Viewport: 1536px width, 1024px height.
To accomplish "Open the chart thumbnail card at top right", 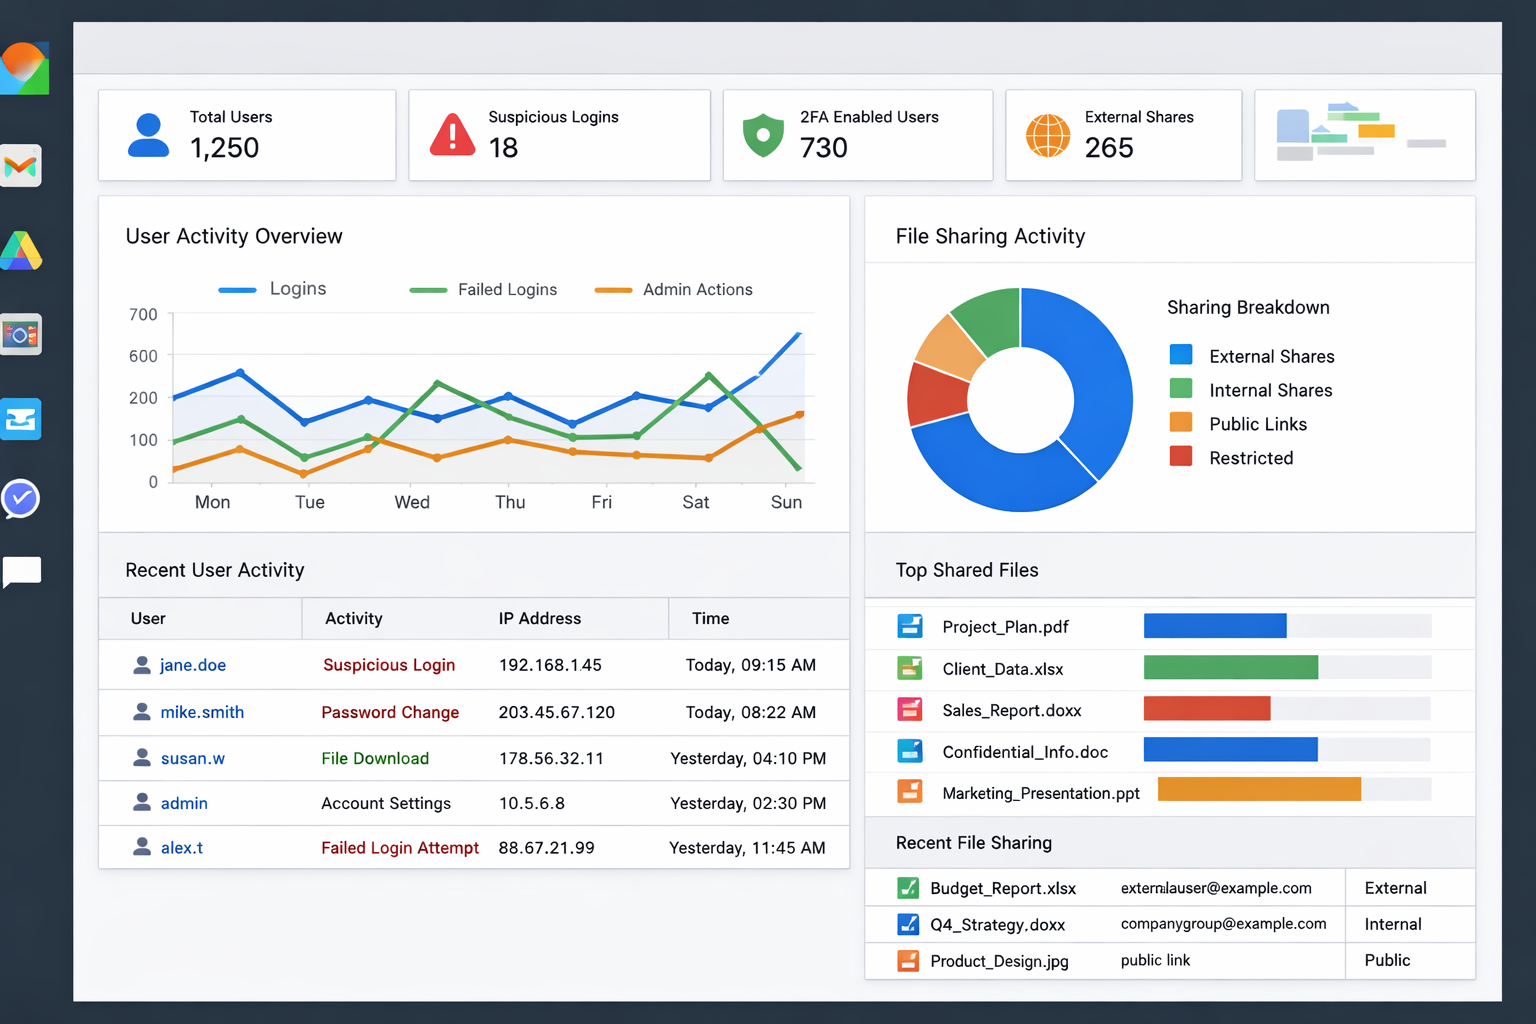I will click(x=1364, y=135).
